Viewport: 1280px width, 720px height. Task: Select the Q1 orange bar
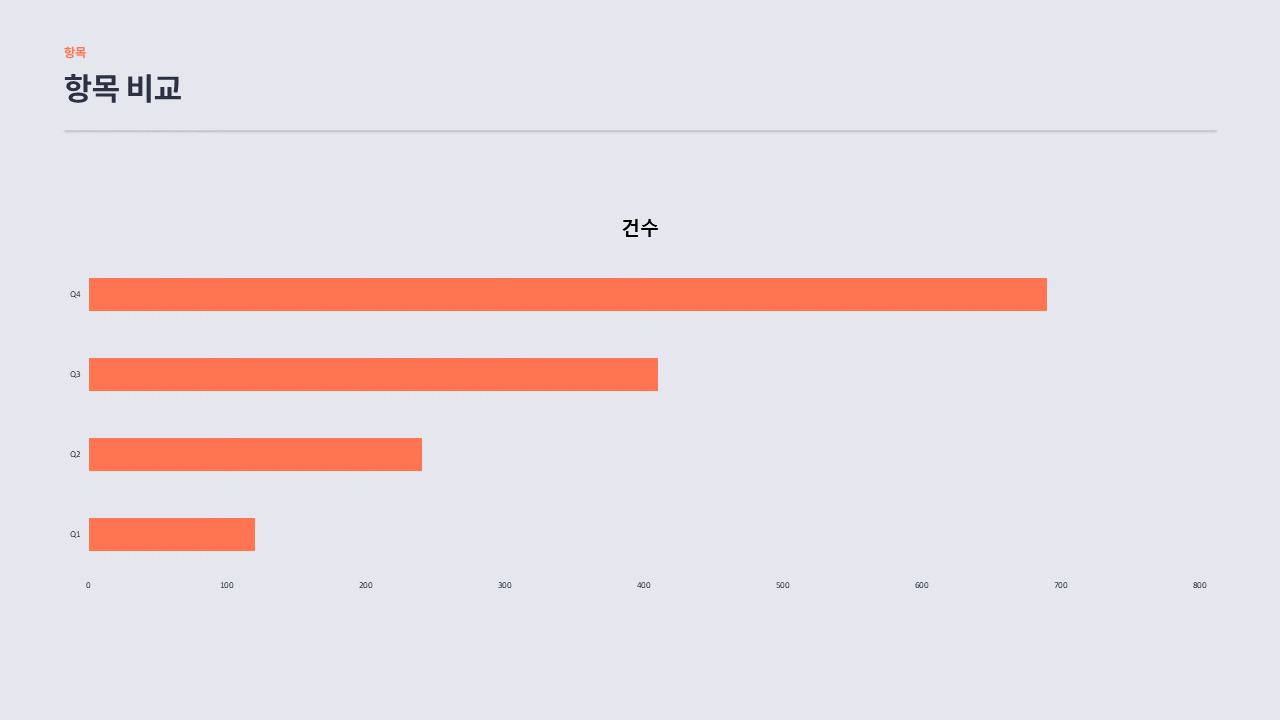point(172,534)
